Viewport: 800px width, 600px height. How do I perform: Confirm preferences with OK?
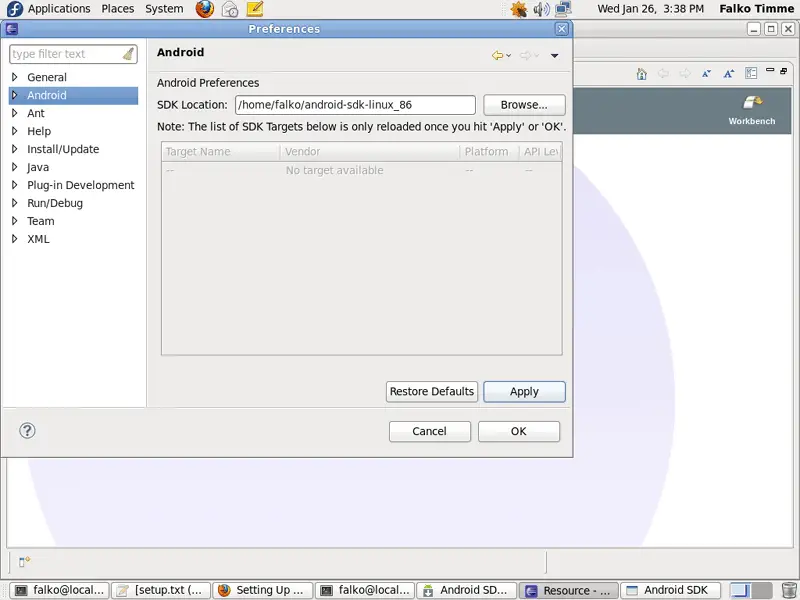click(518, 431)
